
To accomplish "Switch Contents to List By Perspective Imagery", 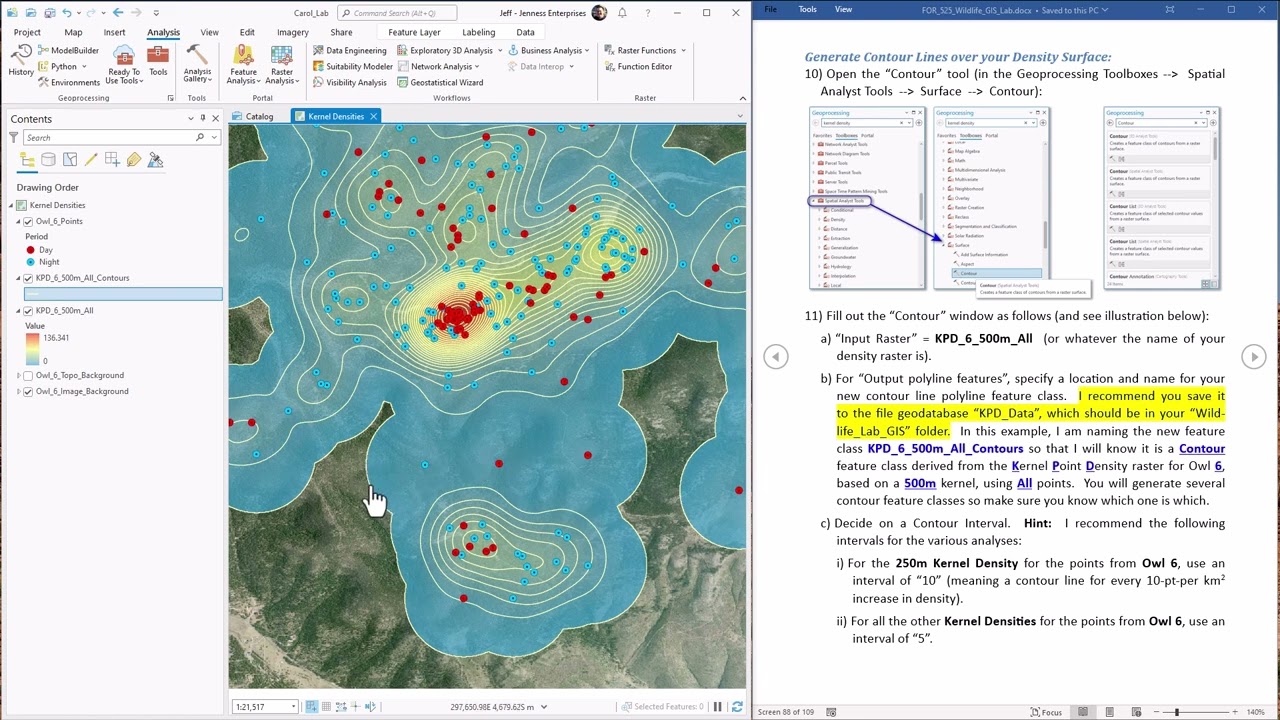I will [x=155, y=160].
